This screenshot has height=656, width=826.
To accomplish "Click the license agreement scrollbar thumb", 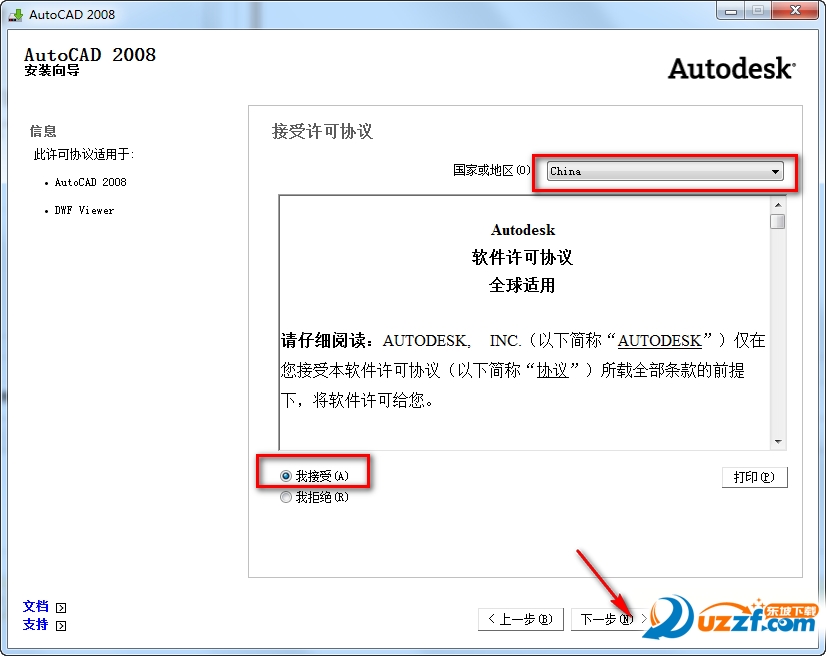I will tap(777, 221).
